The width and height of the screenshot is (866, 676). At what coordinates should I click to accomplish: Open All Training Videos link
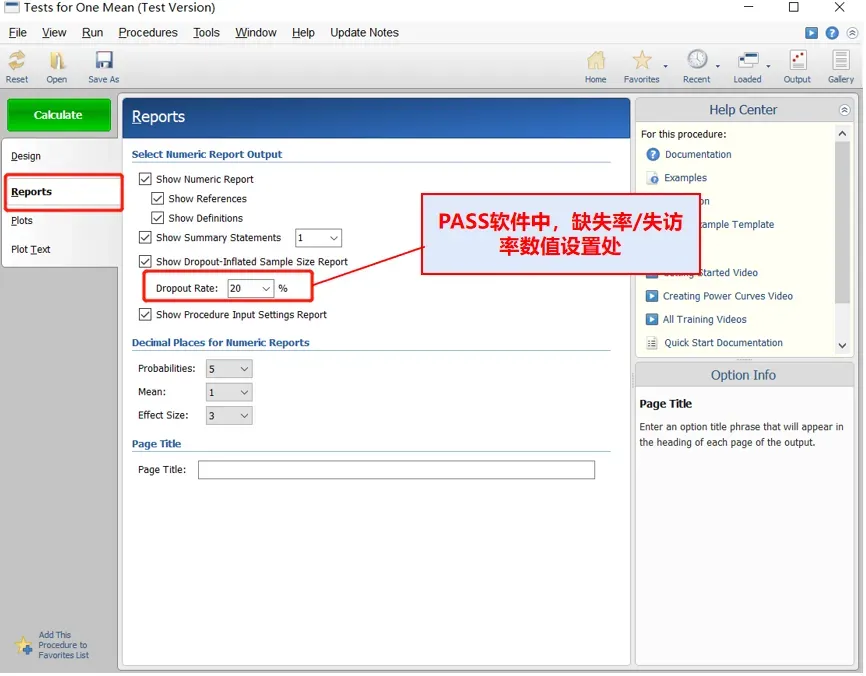point(707,320)
